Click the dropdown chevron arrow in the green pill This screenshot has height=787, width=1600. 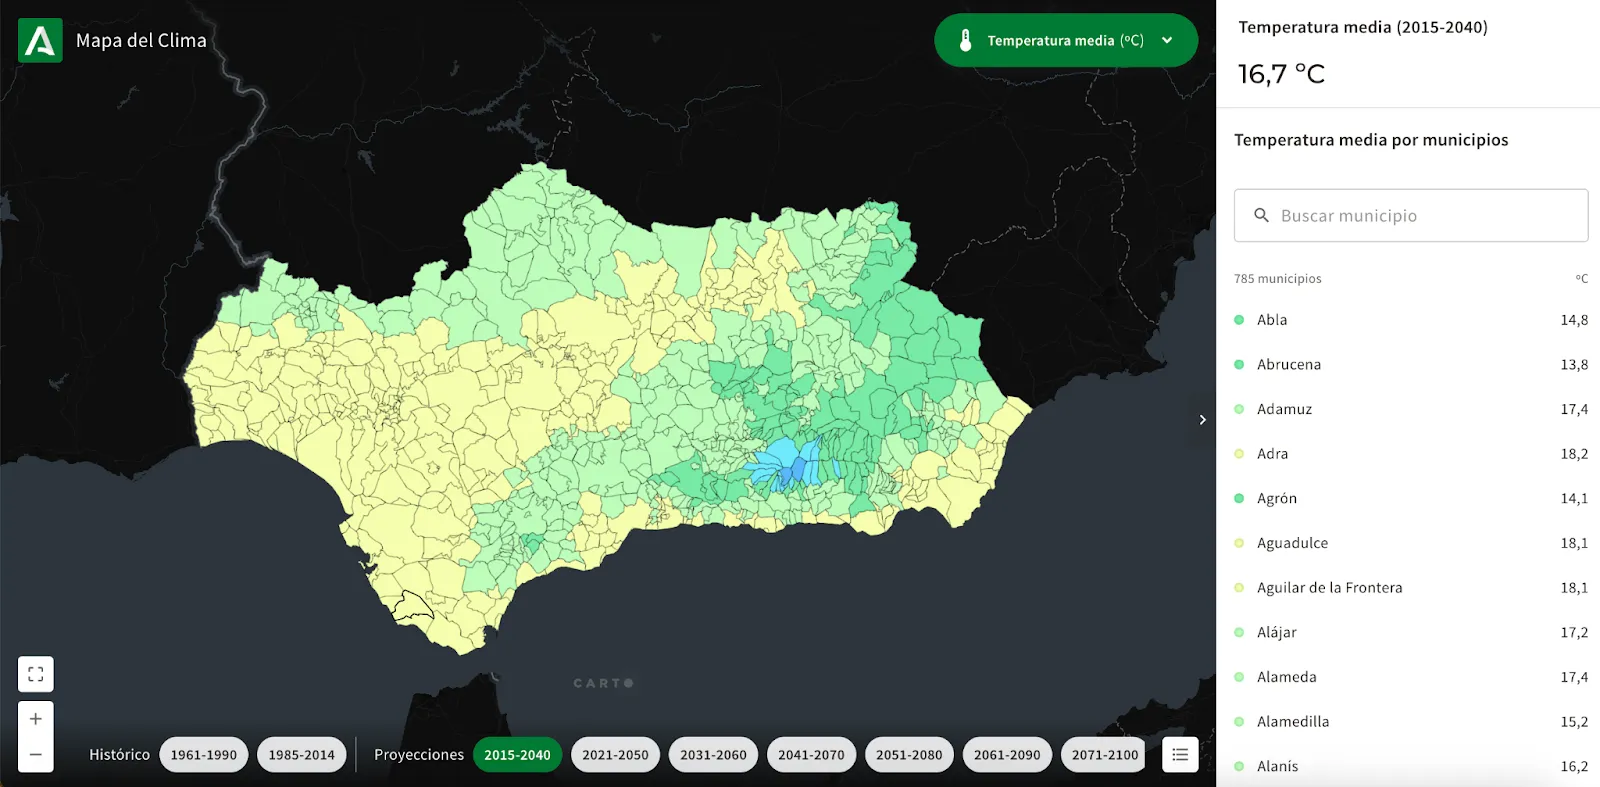(x=1167, y=41)
